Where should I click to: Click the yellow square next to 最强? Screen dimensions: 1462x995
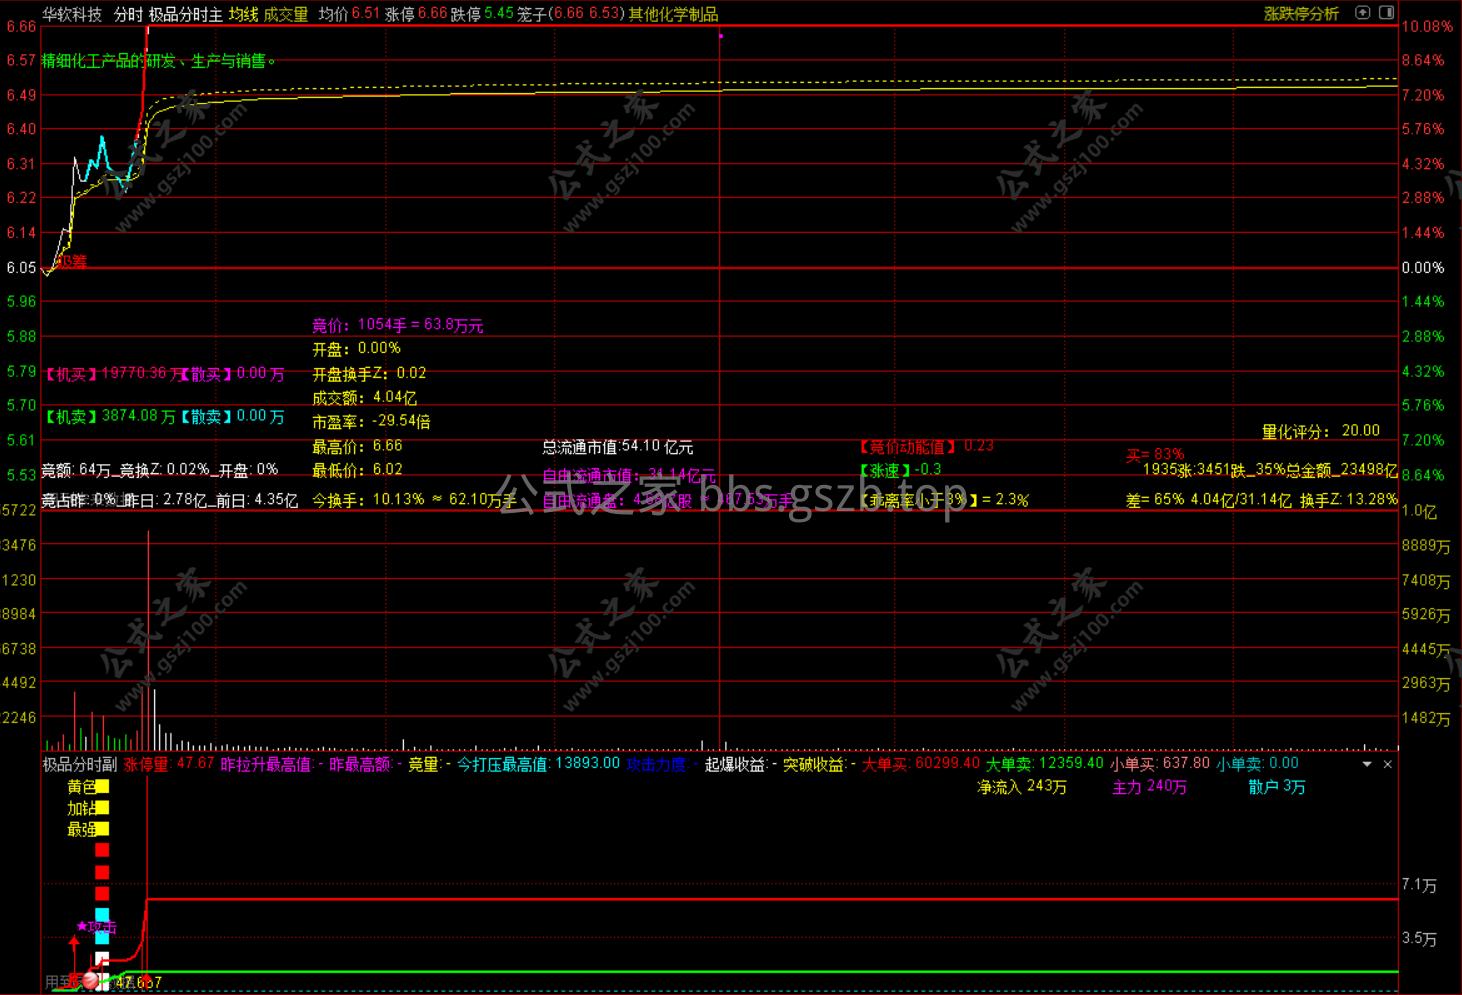tap(102, 829)
